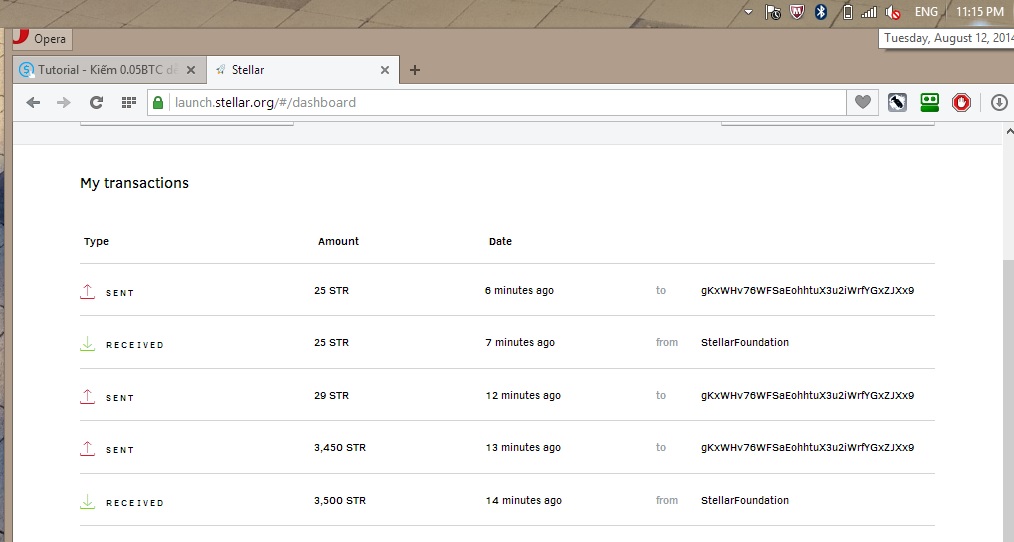Click the red stop-hand adblock extension icon
This screenshot has width=1014, height=542.
click(961, 102)
